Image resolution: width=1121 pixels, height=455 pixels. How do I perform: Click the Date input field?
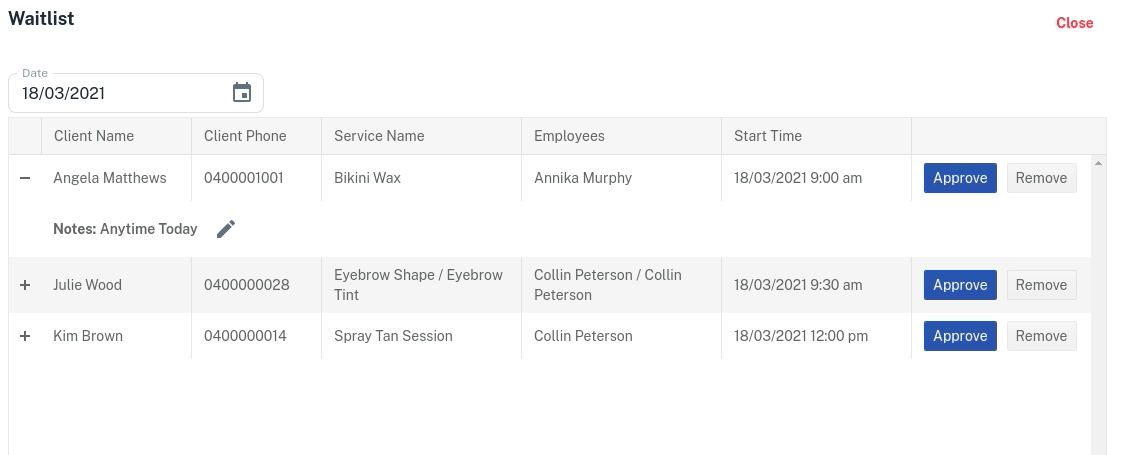click(120, 93)
